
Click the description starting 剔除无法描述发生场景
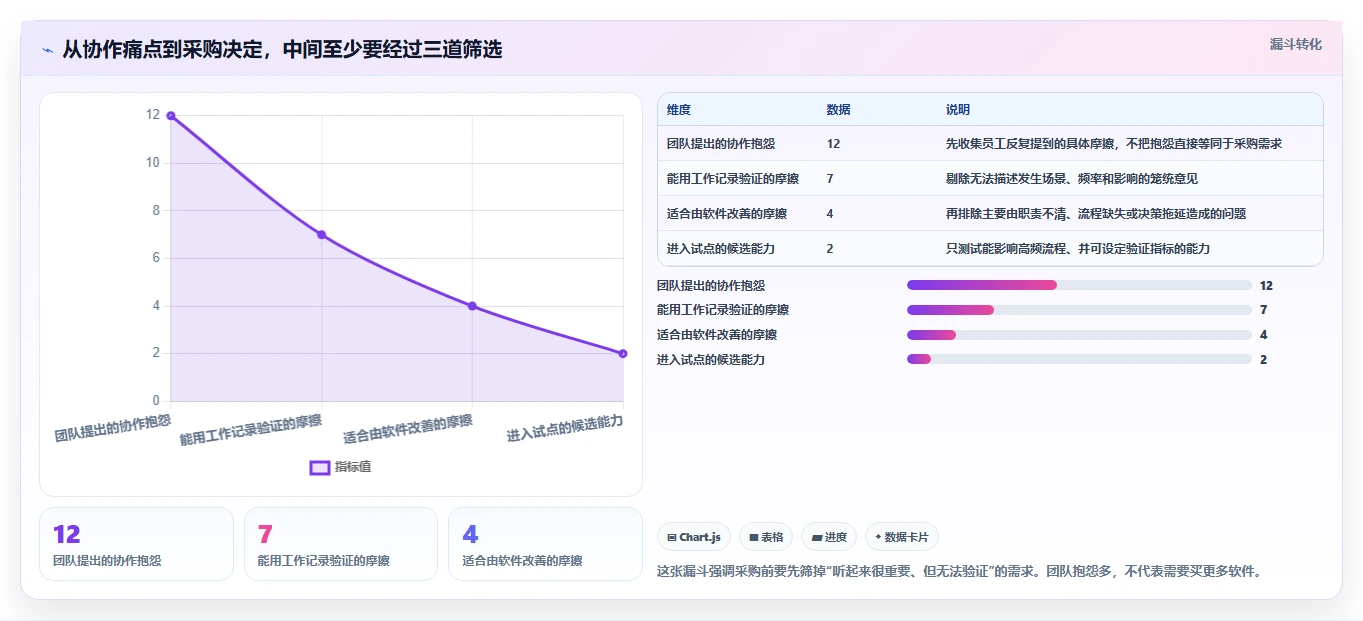pyautogui.click(x=1072, y=179)
